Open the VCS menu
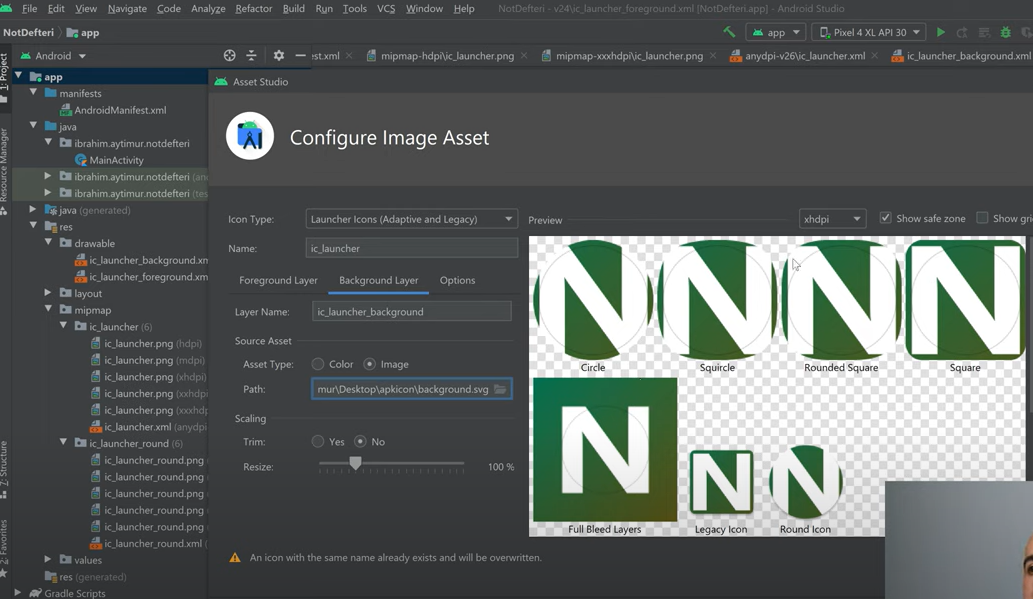 pos(386,9)
